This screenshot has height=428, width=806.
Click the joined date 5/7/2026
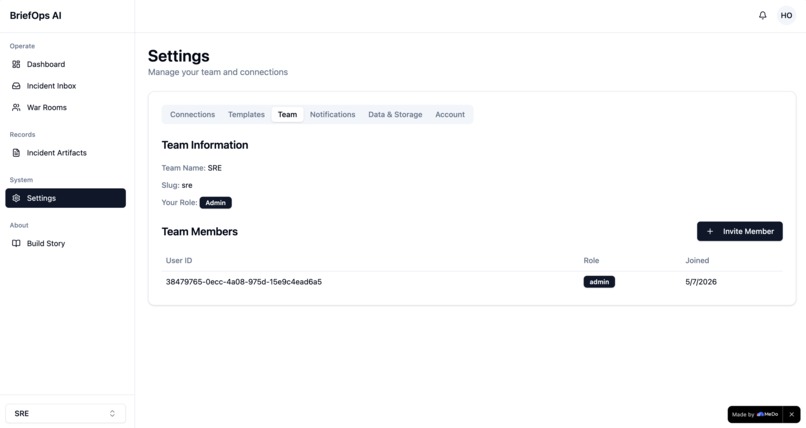701,282
